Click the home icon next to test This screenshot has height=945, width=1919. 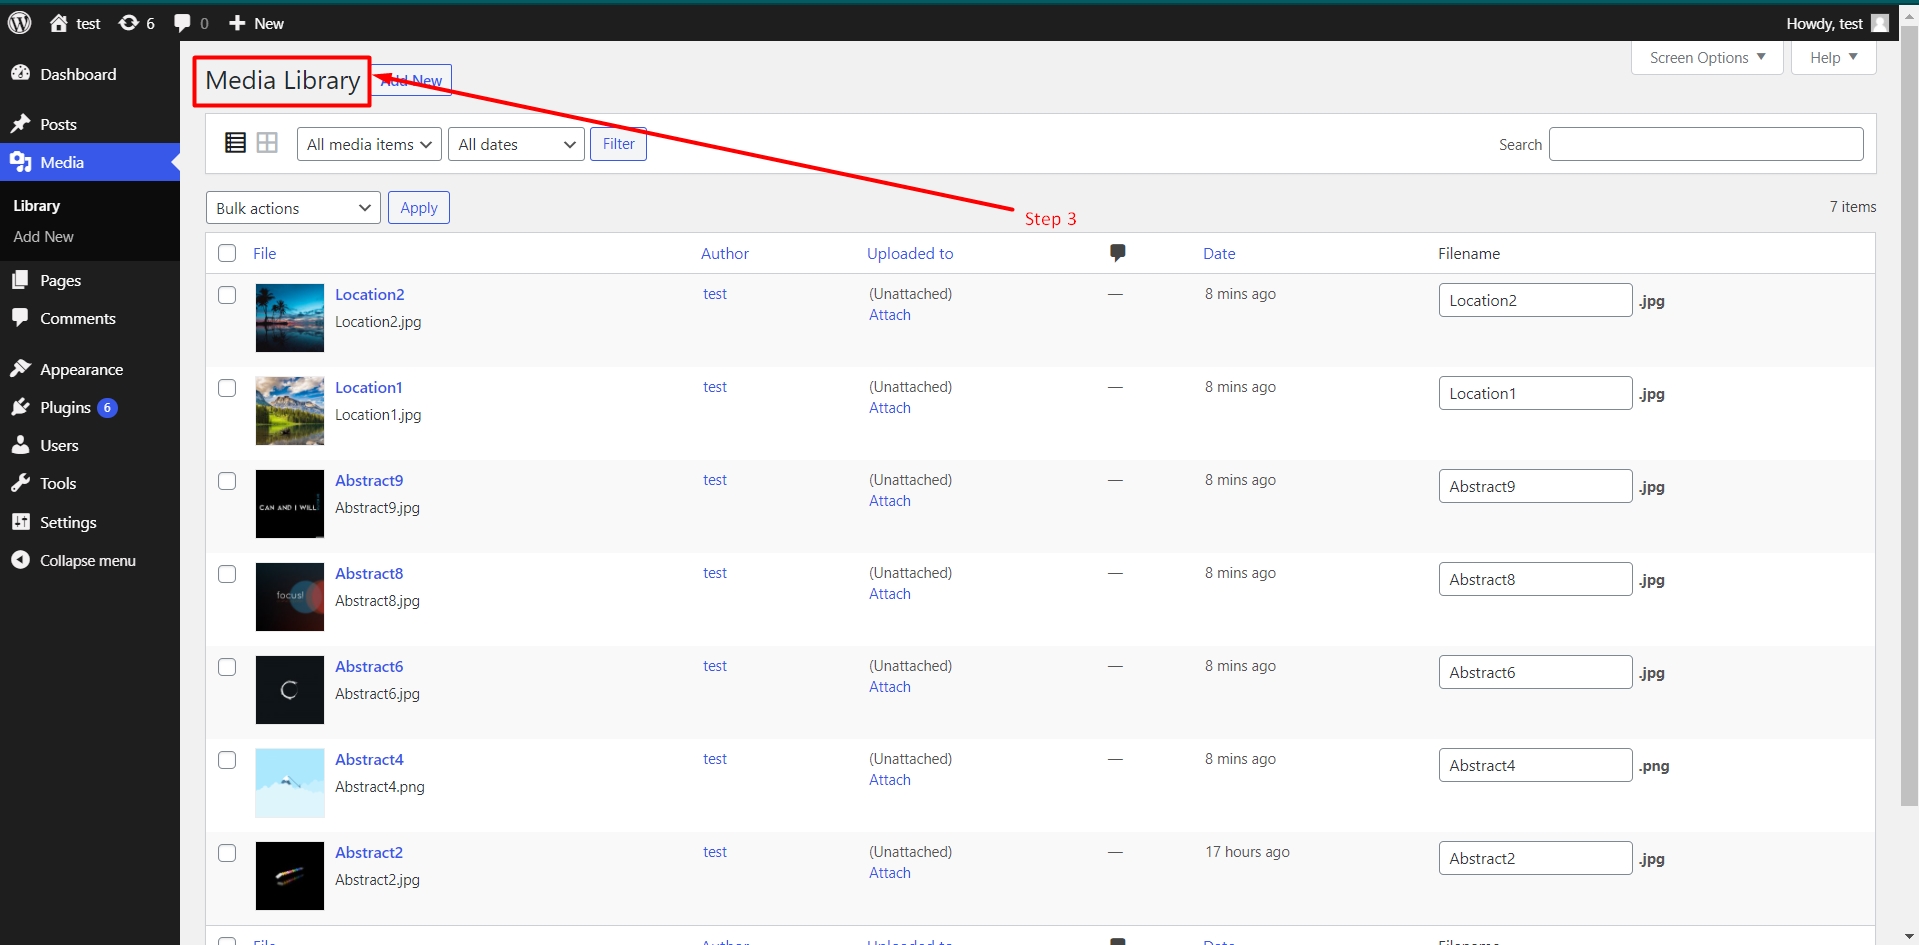point(59,23)
